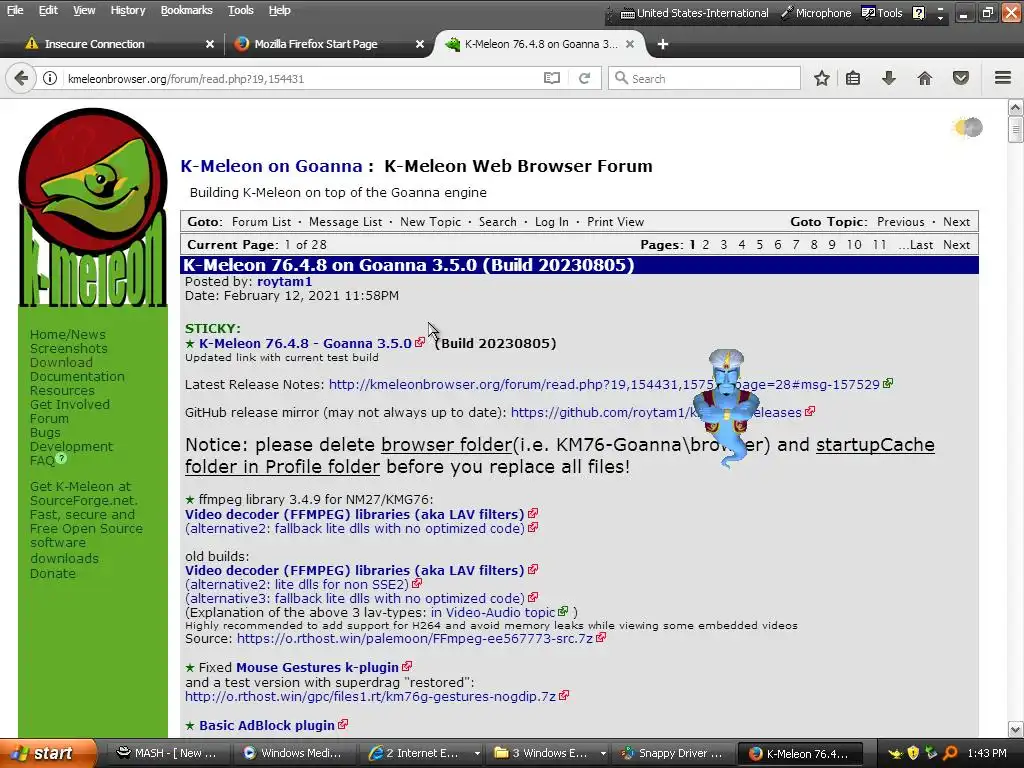Expand the 3 Windows Explorer taskbar group arrow
Image resolution: width=1024 pixels, height=768 pixels.
click(603, 753)
